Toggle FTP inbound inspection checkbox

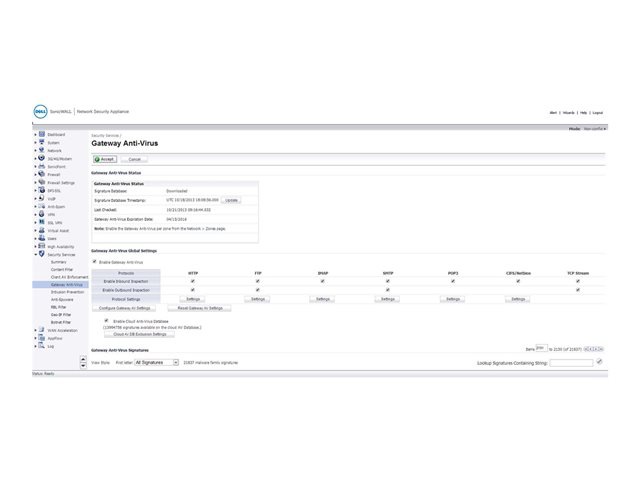pos(258,281)
